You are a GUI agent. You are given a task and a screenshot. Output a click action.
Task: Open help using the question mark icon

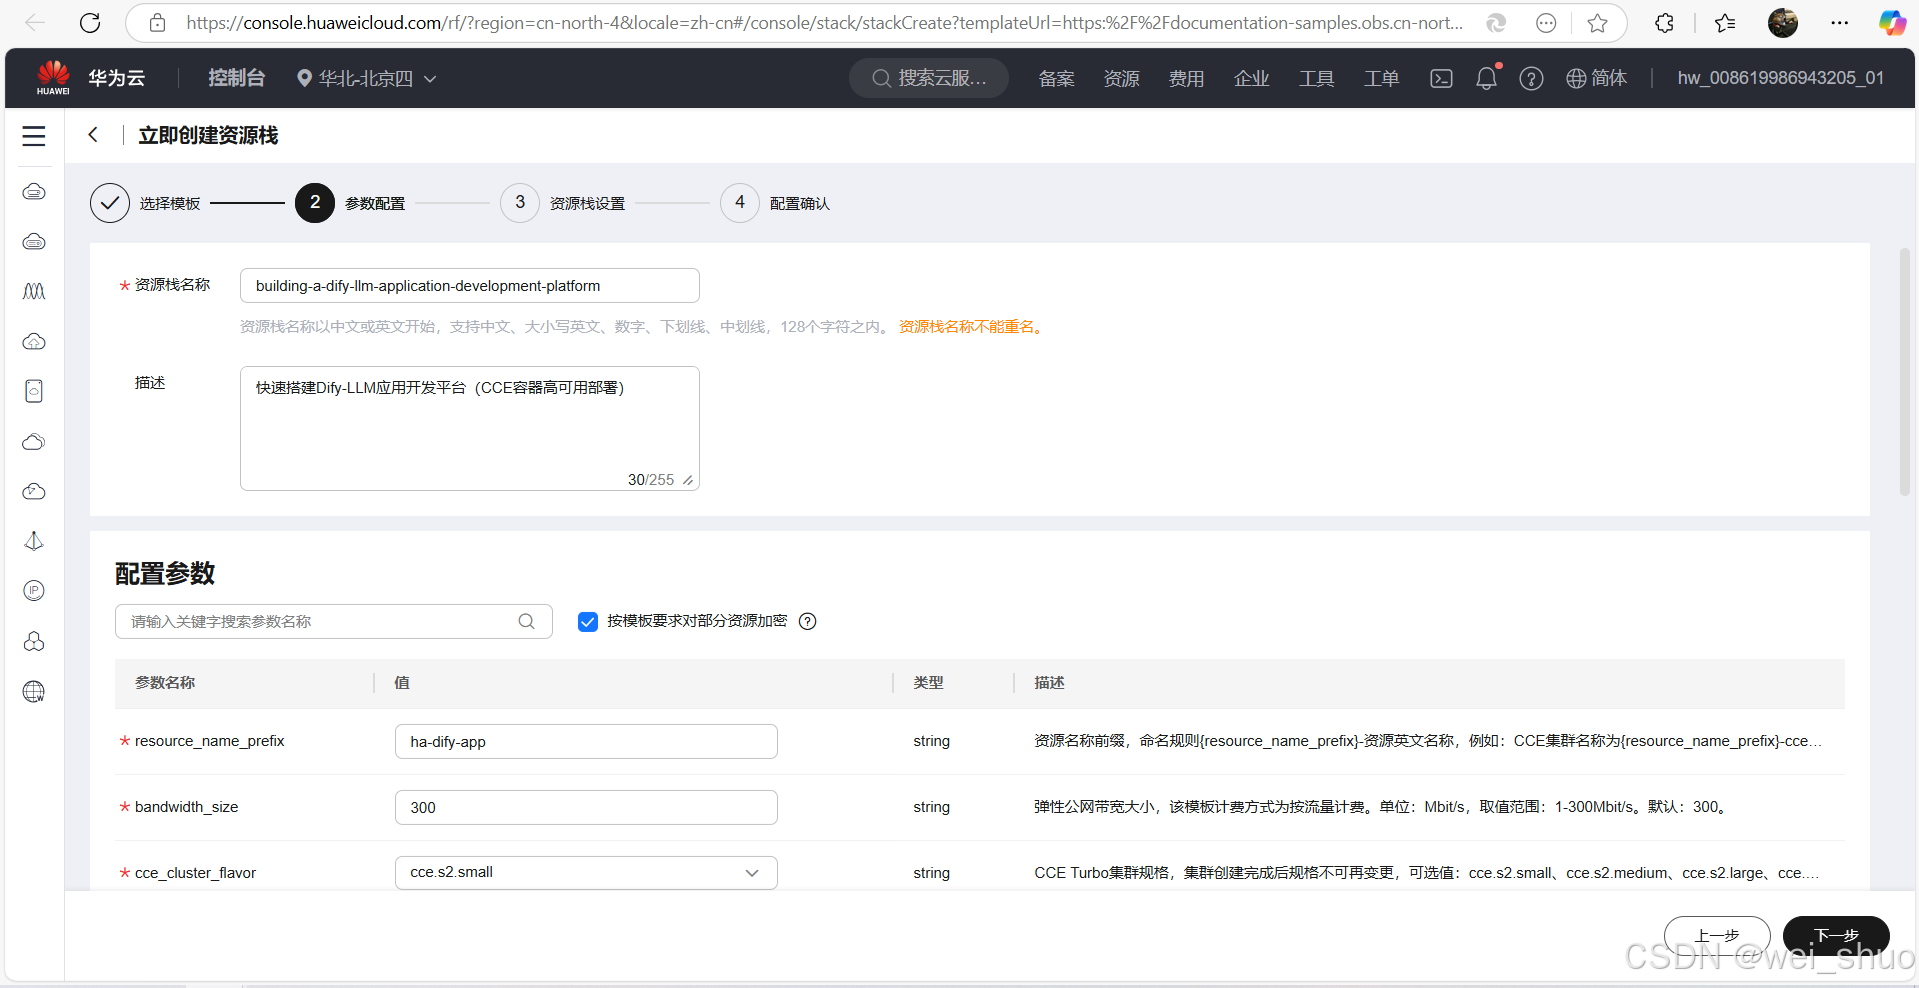1531,78
